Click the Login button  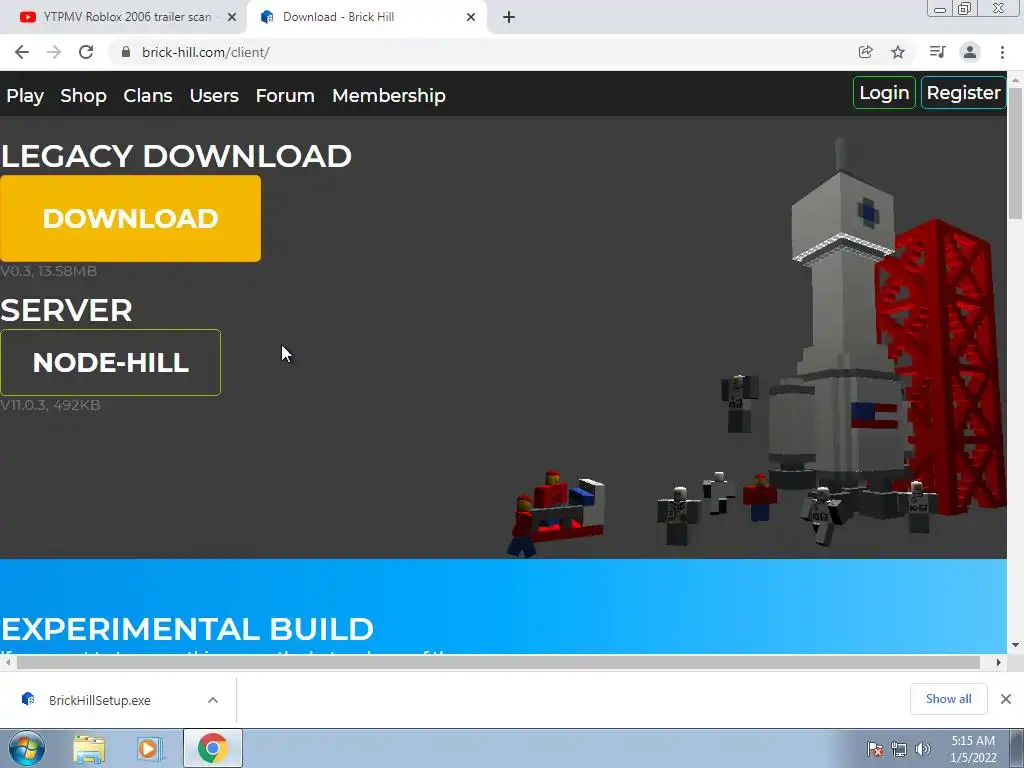click(x=884, y=93)
